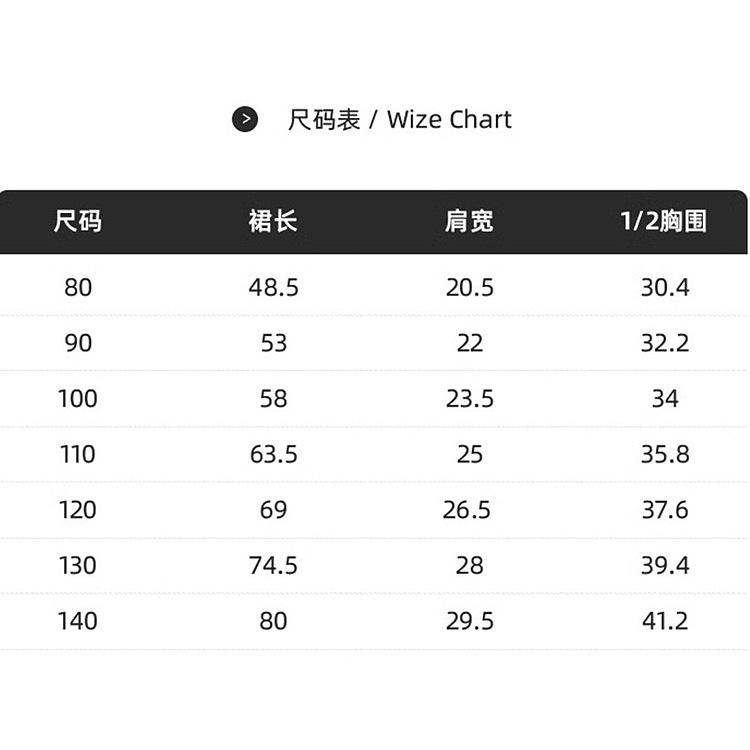The image size is (750, 750).
Task: Click the 63.5 skirt length value
Action: [x=274, y=454]
